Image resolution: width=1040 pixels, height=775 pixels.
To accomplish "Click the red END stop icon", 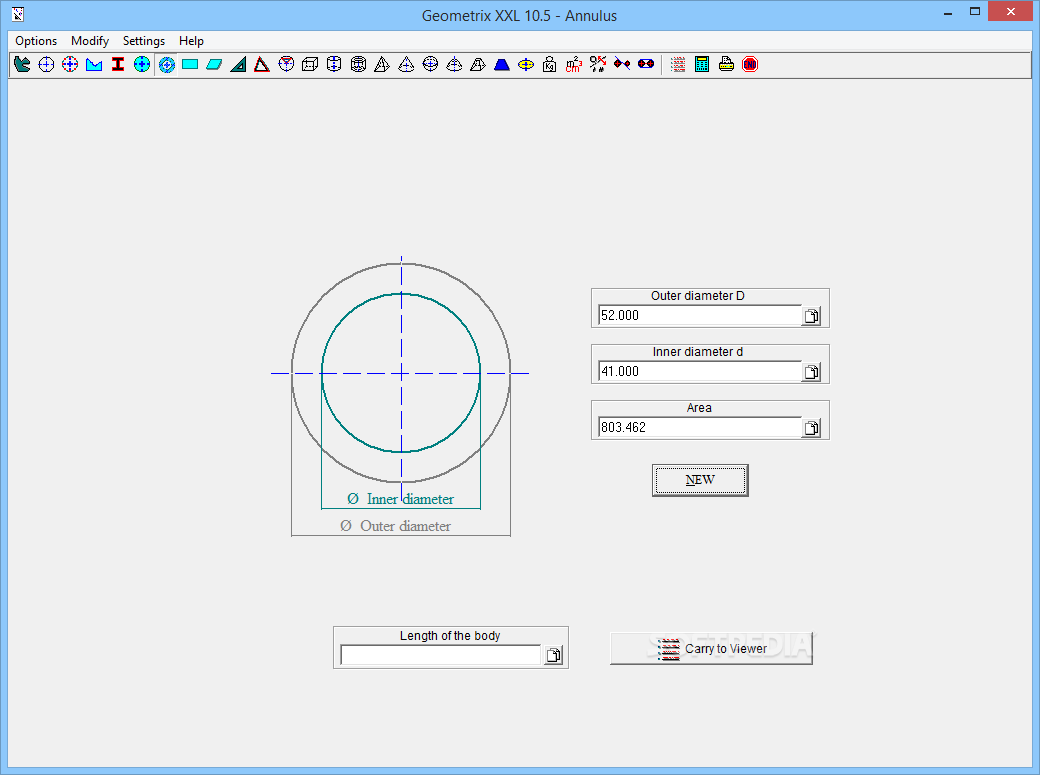I will click(x=750, y=64).
